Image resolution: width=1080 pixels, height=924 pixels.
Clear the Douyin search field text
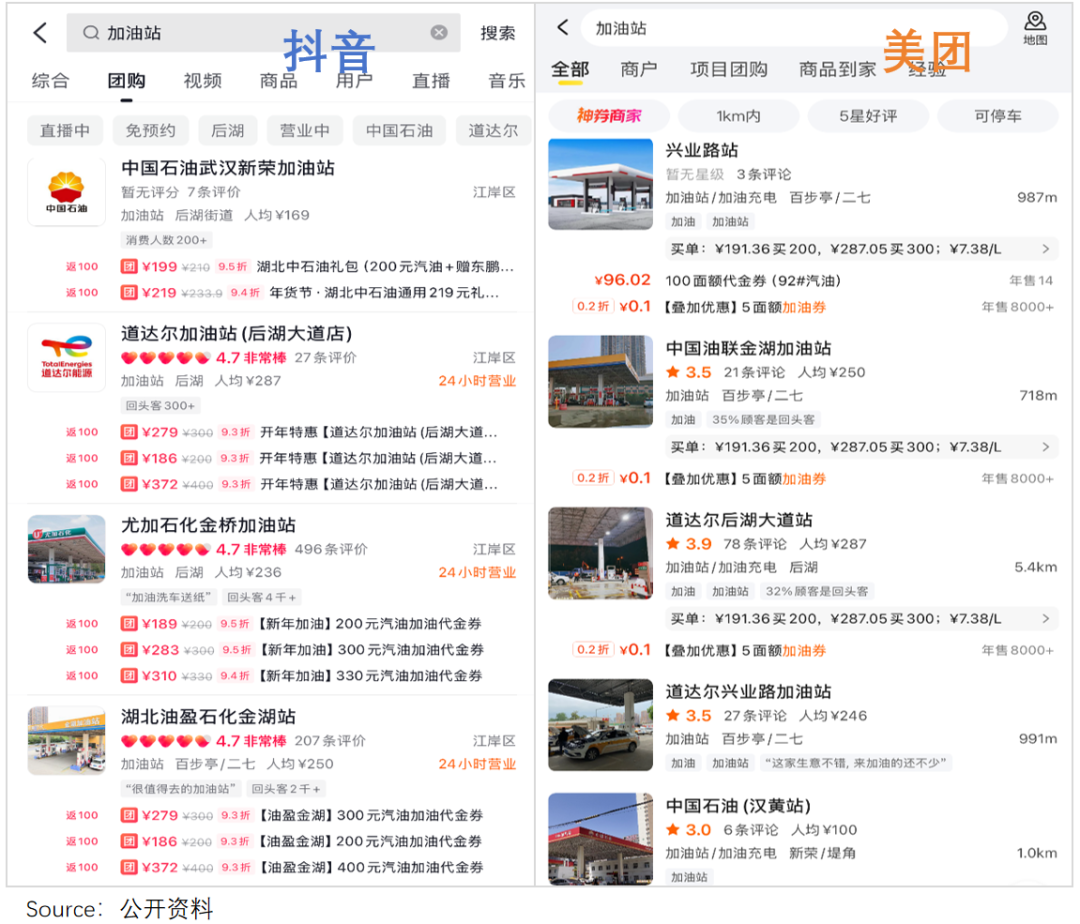(439, 32)
